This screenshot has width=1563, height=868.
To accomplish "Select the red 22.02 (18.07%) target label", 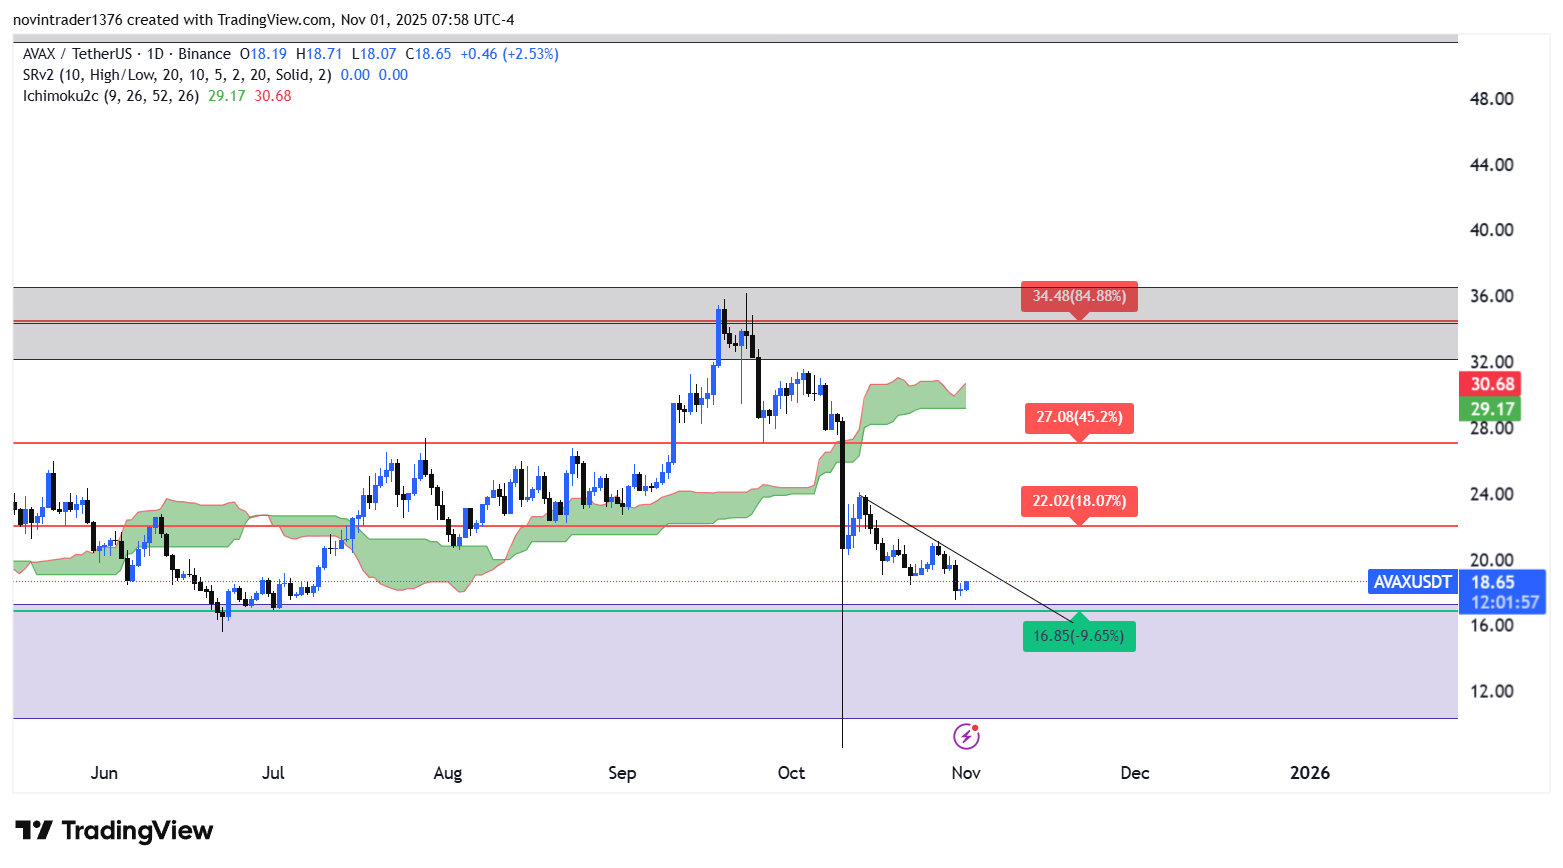I will click(1079, 501).
